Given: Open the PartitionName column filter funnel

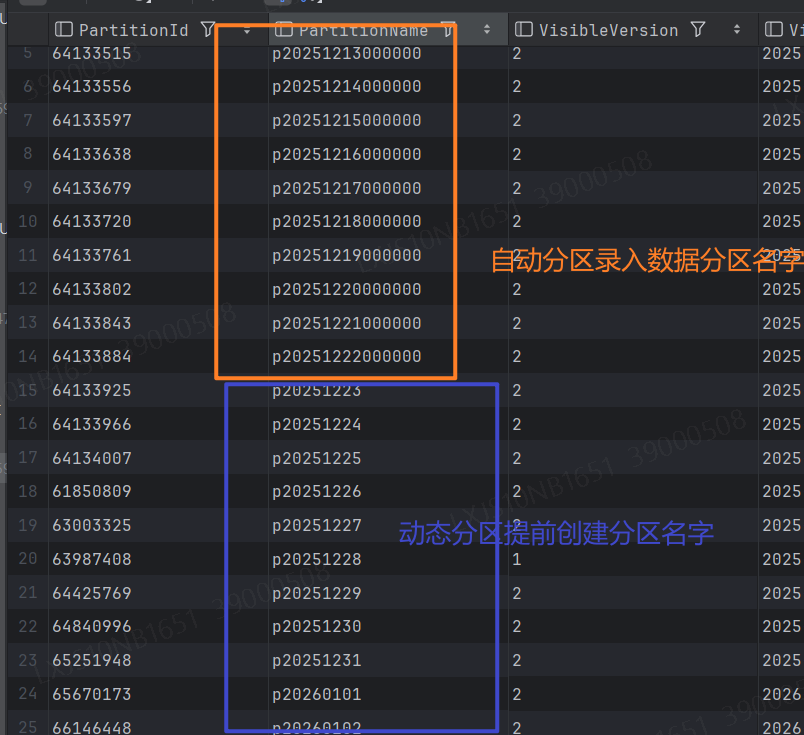Looking at the screenshot, I should (448, 30).
